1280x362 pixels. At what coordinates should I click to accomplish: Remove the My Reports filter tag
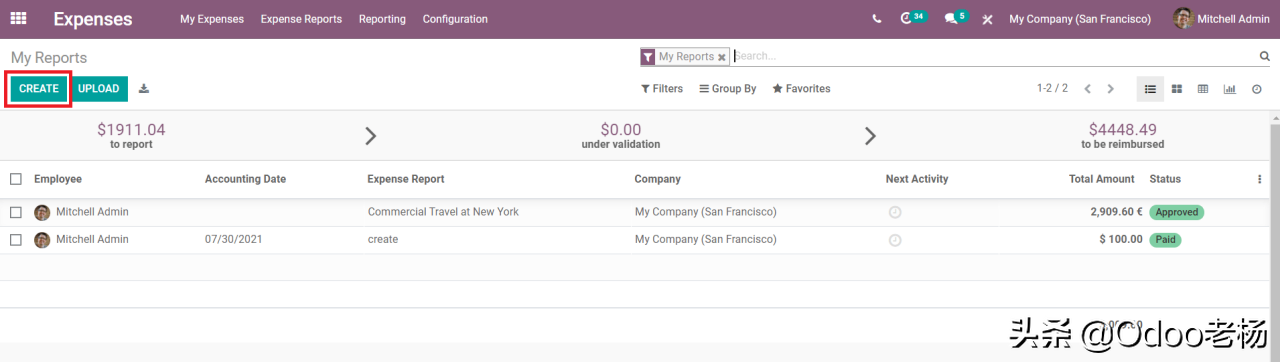pyautogui.click(x=722, y=58)
